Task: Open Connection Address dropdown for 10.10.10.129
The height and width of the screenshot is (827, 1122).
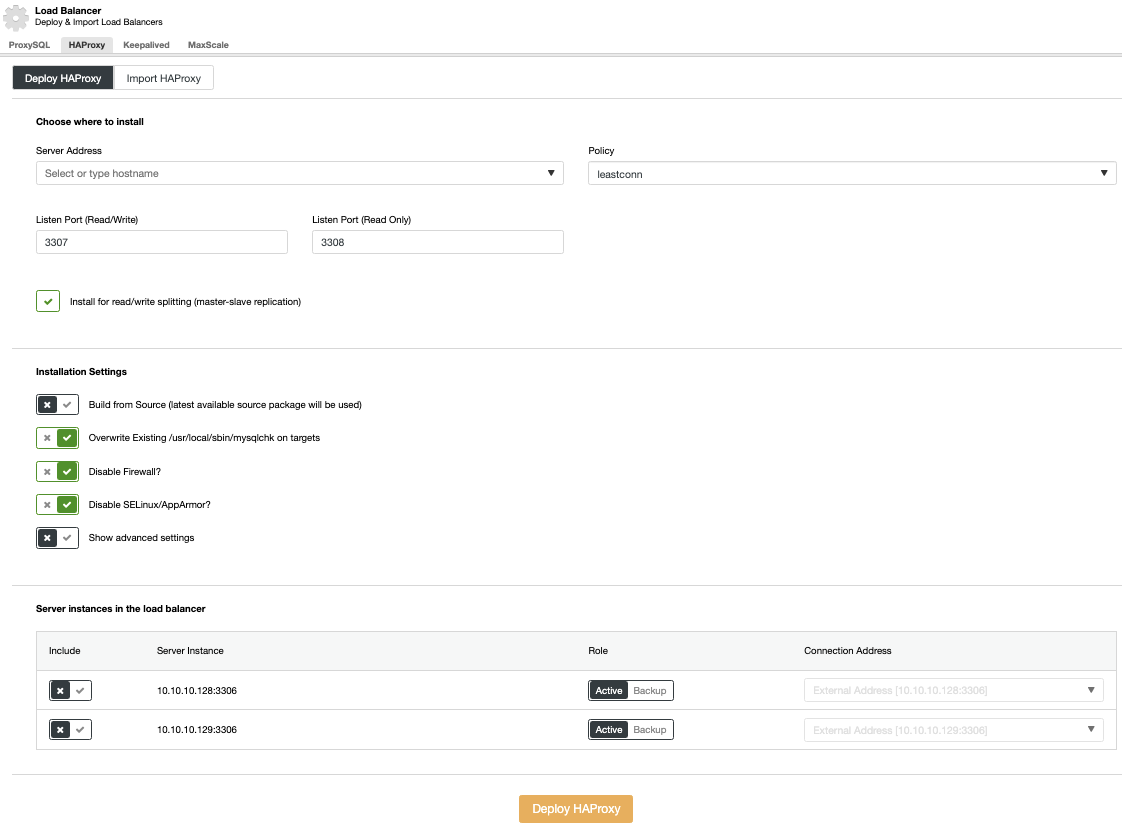Action: tap(953, 730)
